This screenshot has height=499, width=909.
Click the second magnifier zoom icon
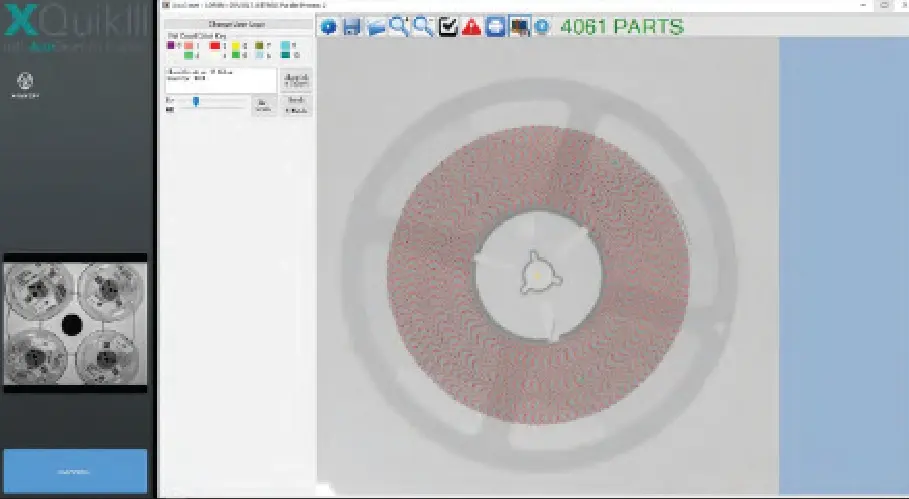pos(423,27)
